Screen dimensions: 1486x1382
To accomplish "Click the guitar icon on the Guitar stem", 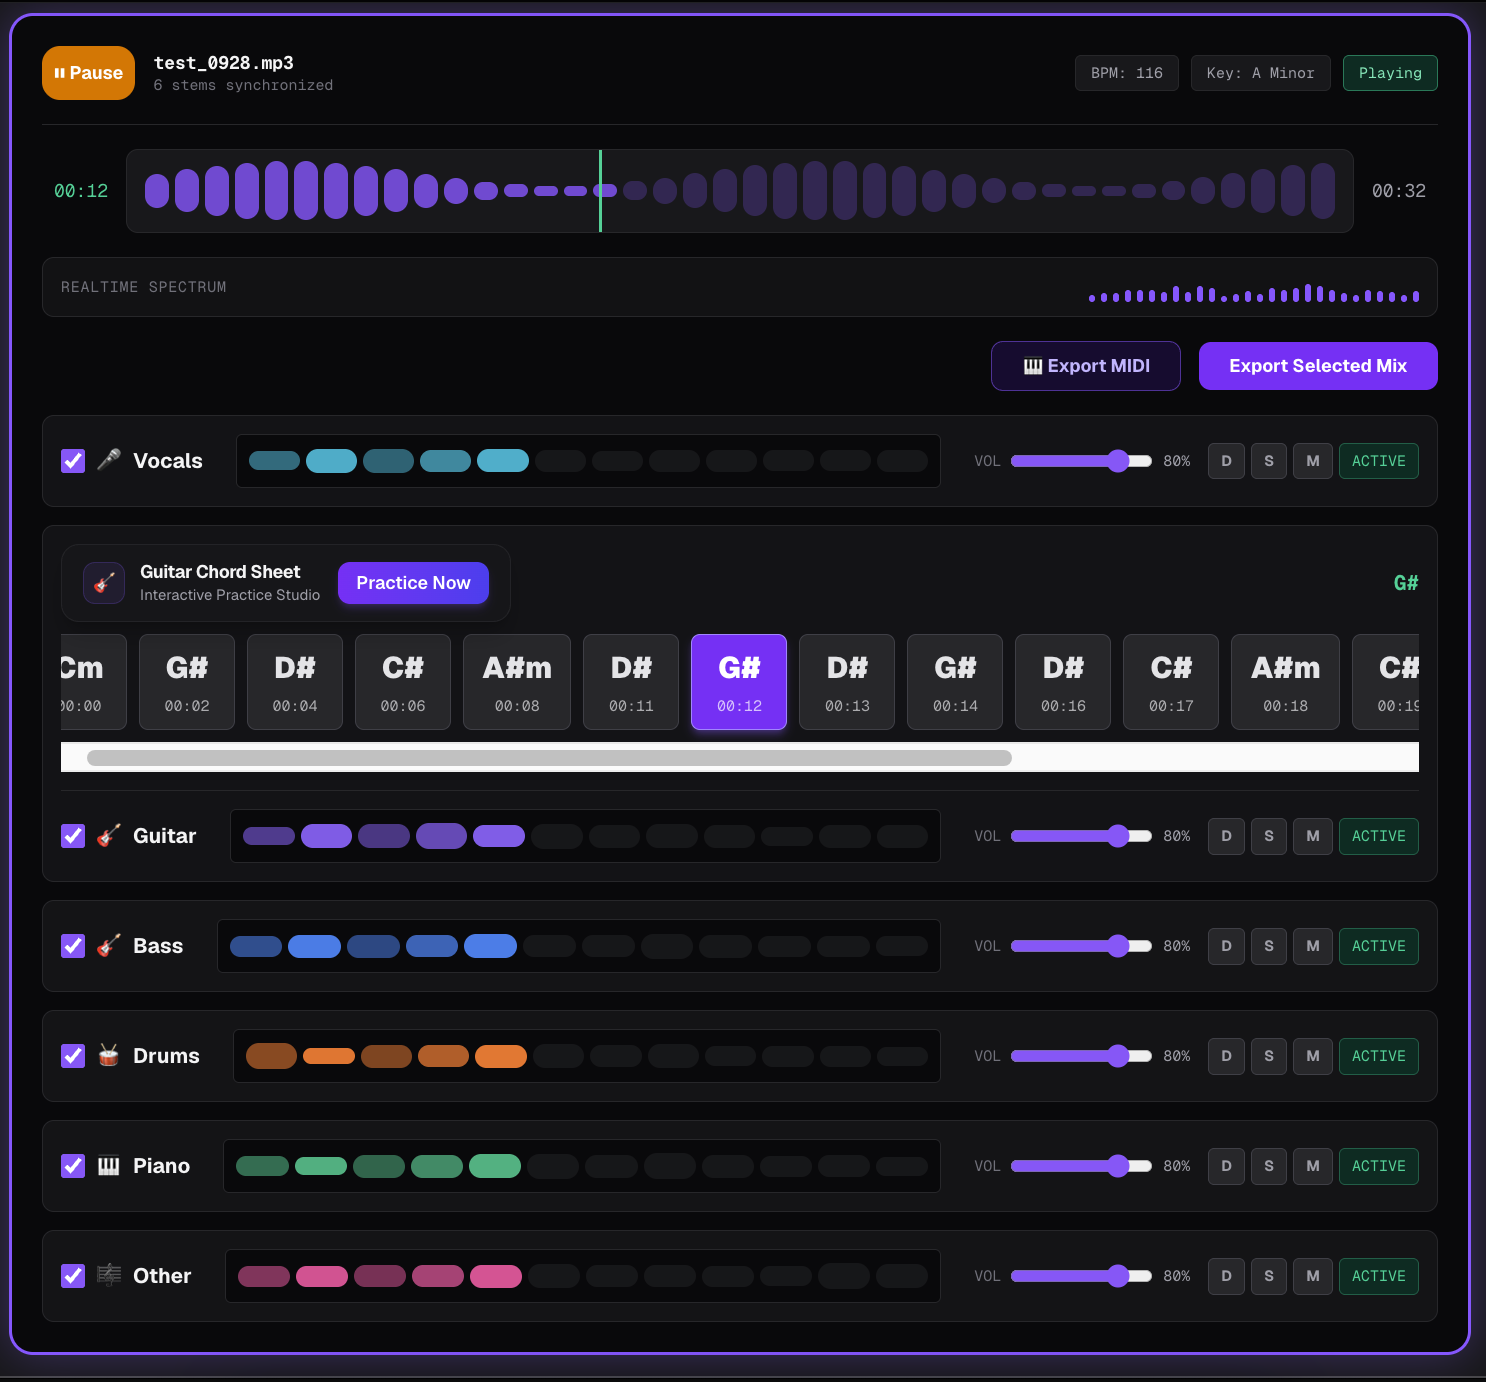I will tap(109, 836).
